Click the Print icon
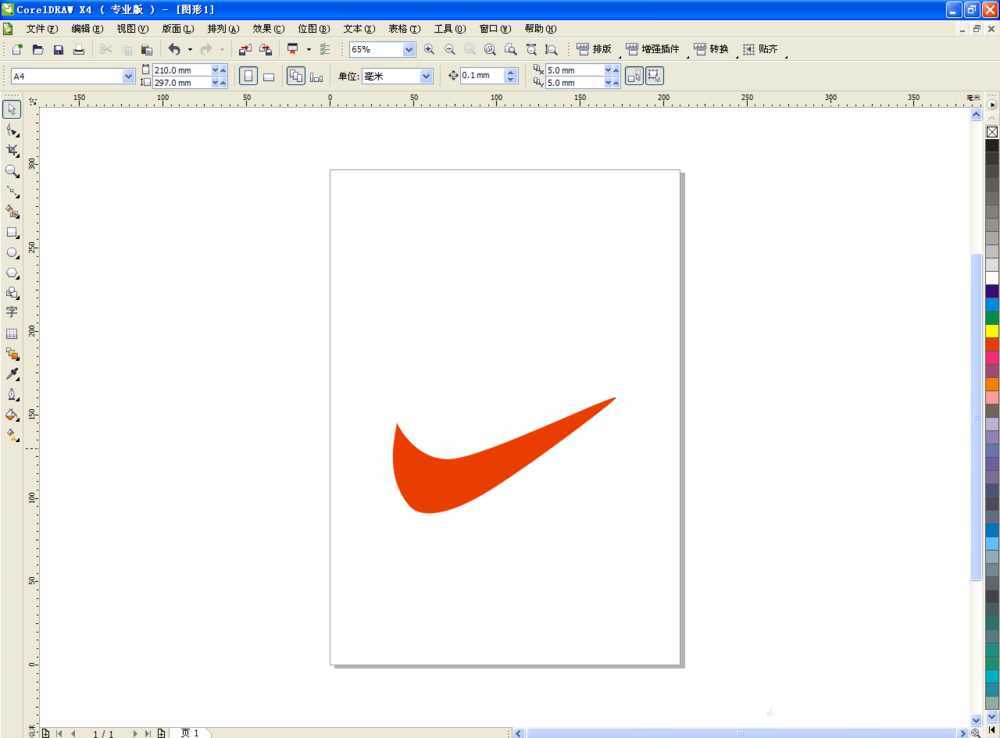1000x738 pixels. (x=79, y=49)
